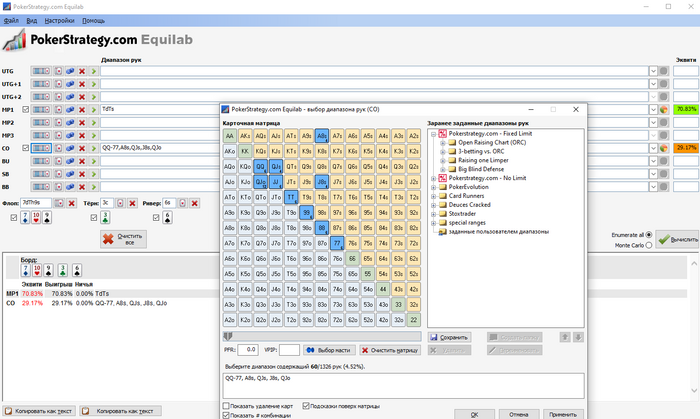
Task: Open the hand range matrix for BB
Action: (41, 187)
